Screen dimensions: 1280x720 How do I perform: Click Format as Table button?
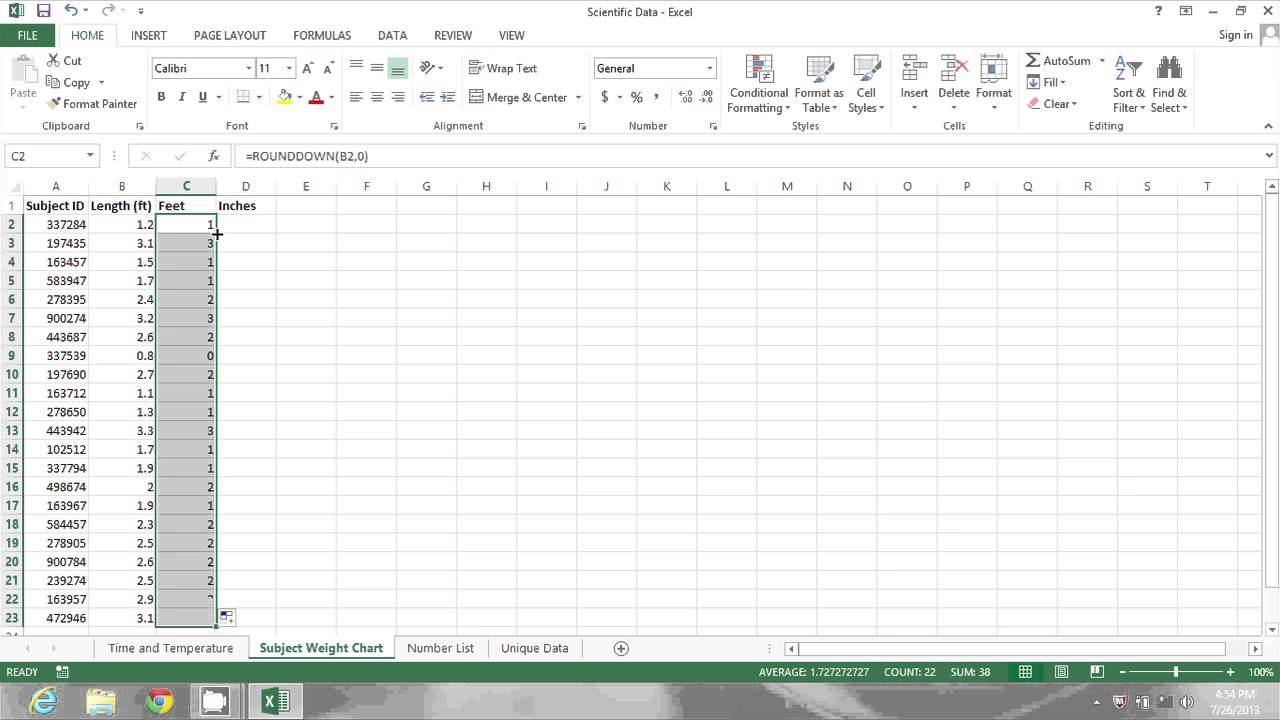(x=819, y=85)
